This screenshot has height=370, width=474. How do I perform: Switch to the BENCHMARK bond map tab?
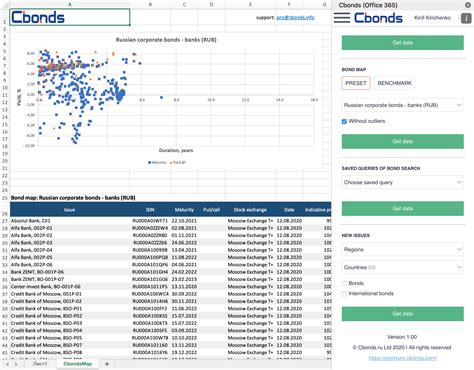395,83
